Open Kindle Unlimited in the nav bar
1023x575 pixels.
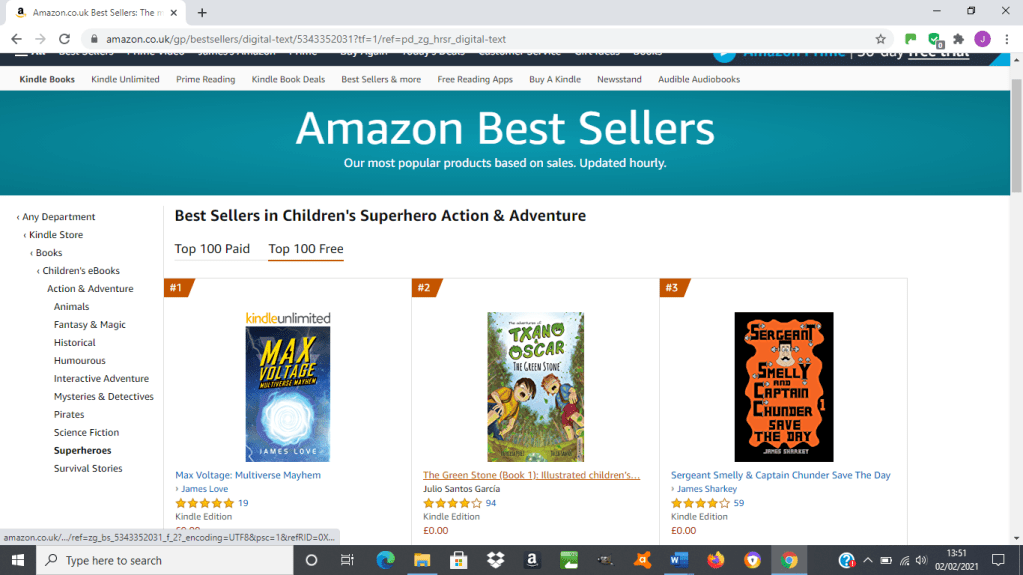[x=125, y=79]
